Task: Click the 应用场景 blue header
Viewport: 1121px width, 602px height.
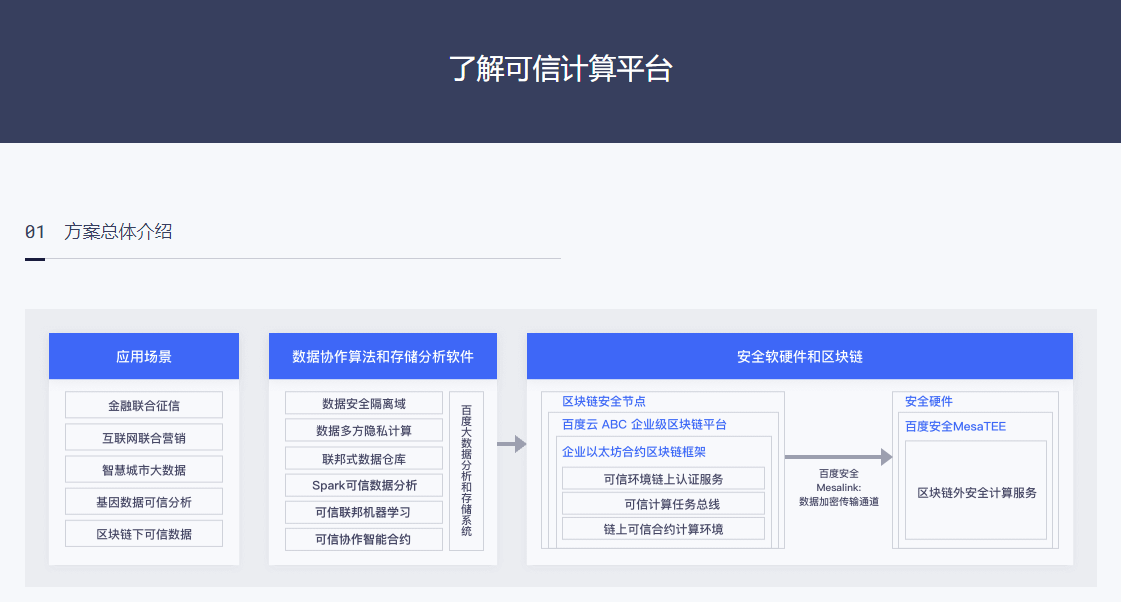Action: point(144,356)
